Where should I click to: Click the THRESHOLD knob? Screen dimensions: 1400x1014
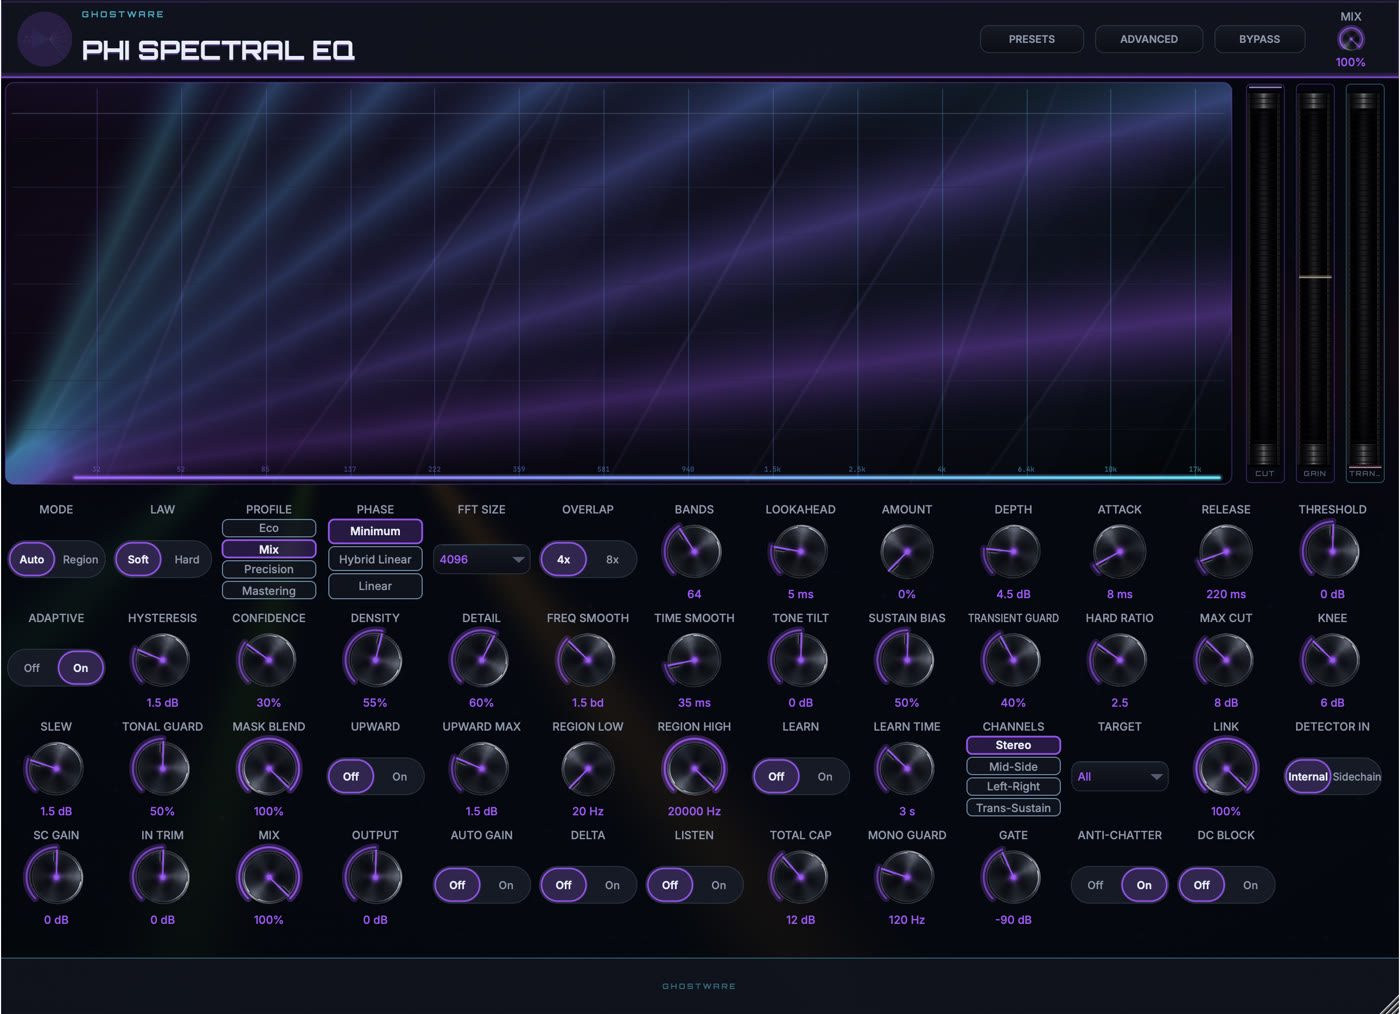pos(1332,551)
